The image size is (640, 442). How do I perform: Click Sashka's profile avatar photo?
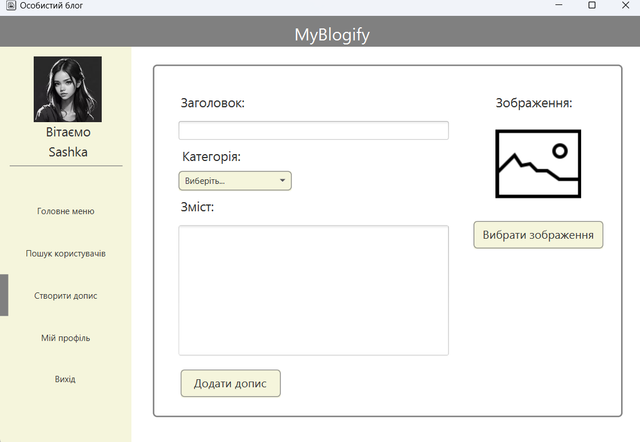click(68, 89)
